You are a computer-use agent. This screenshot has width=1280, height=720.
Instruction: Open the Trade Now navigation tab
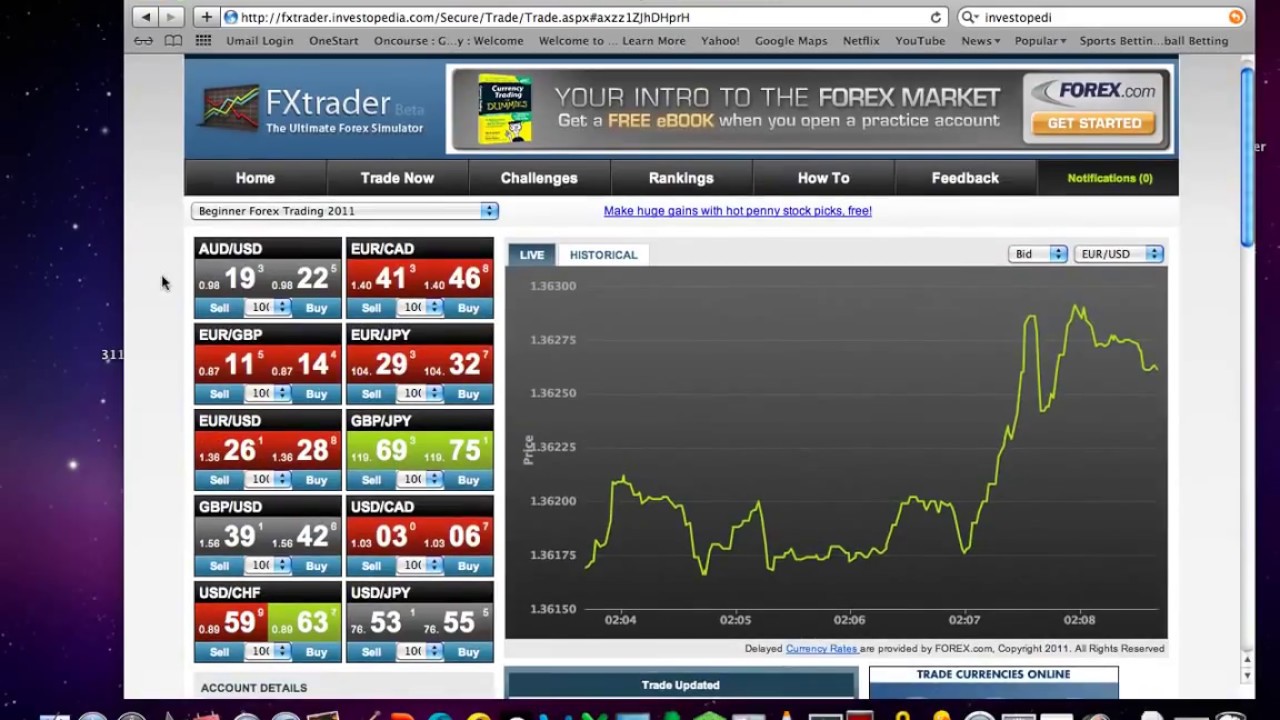(397, 178)
